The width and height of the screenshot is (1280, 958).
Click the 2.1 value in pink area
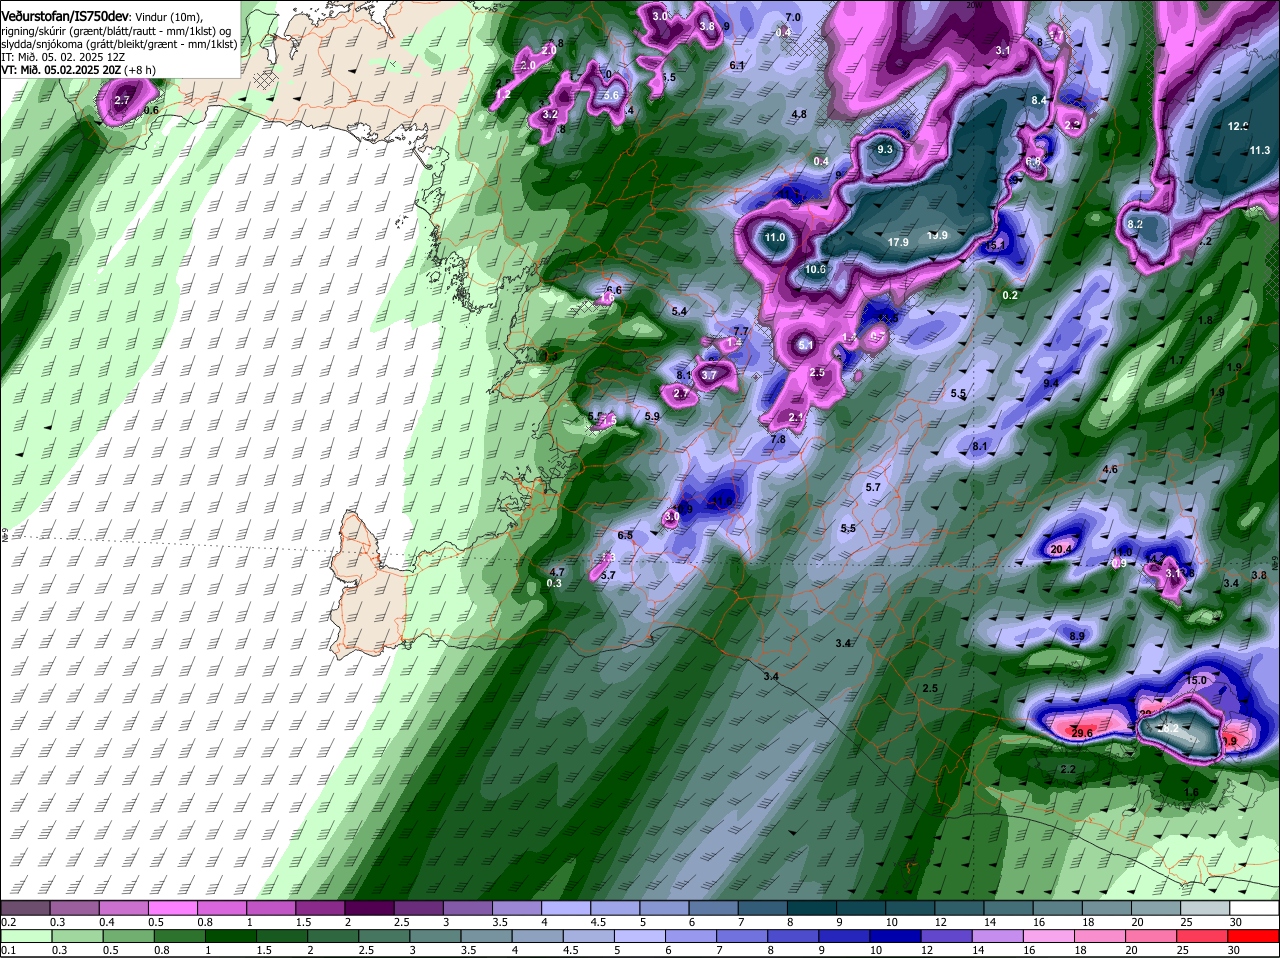[797, 418]
